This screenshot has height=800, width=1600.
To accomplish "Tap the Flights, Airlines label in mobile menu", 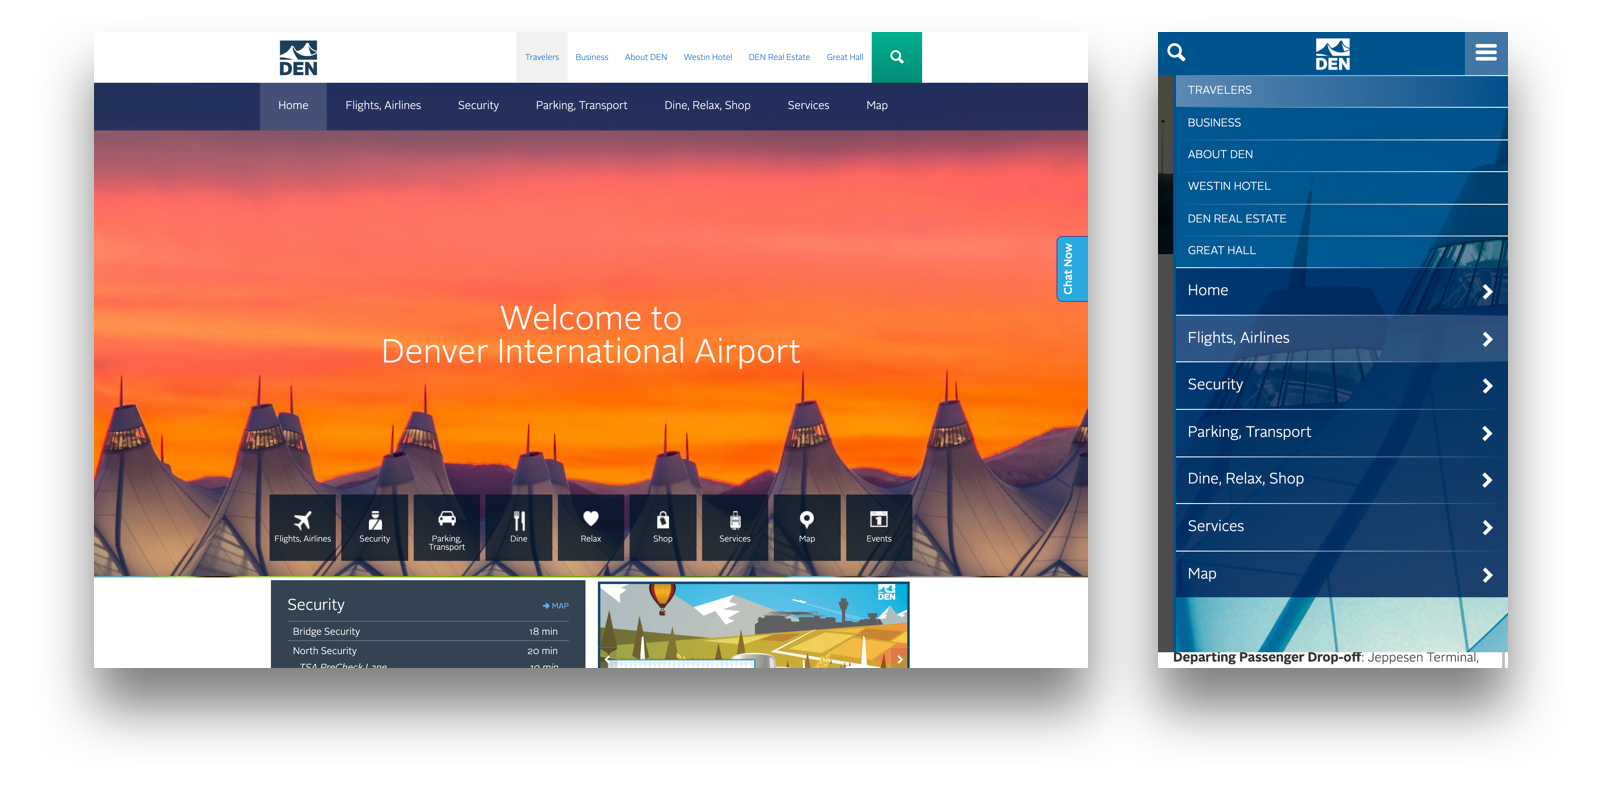I will click(x=1238, y=338).
